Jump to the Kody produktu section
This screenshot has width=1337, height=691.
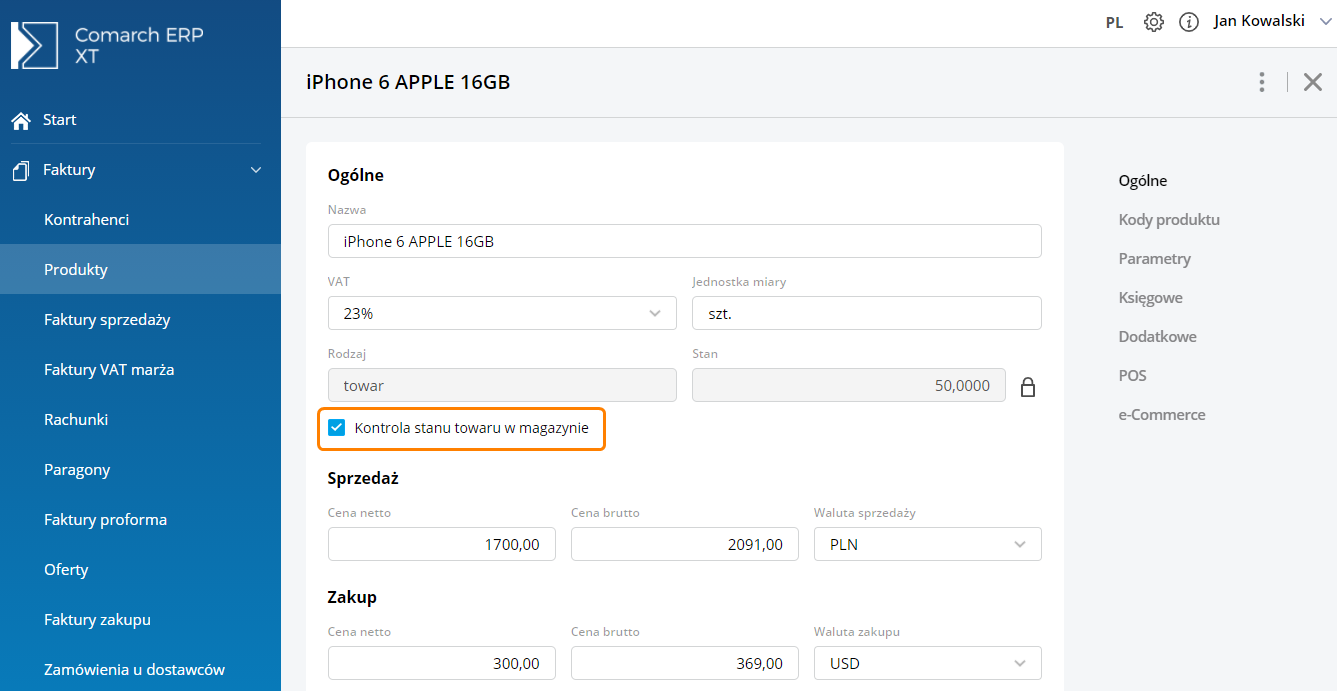tap(1169, 220)
